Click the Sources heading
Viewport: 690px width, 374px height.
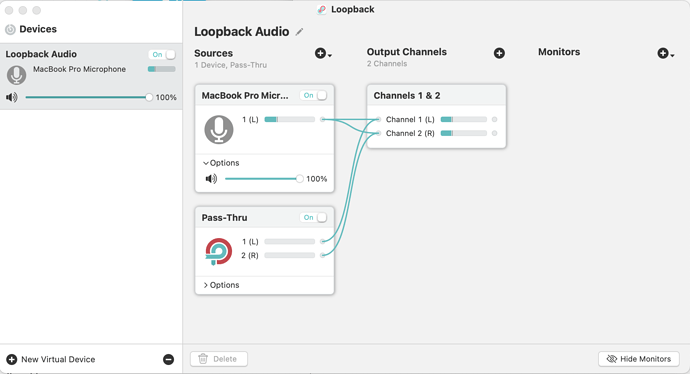coord(213,53)
